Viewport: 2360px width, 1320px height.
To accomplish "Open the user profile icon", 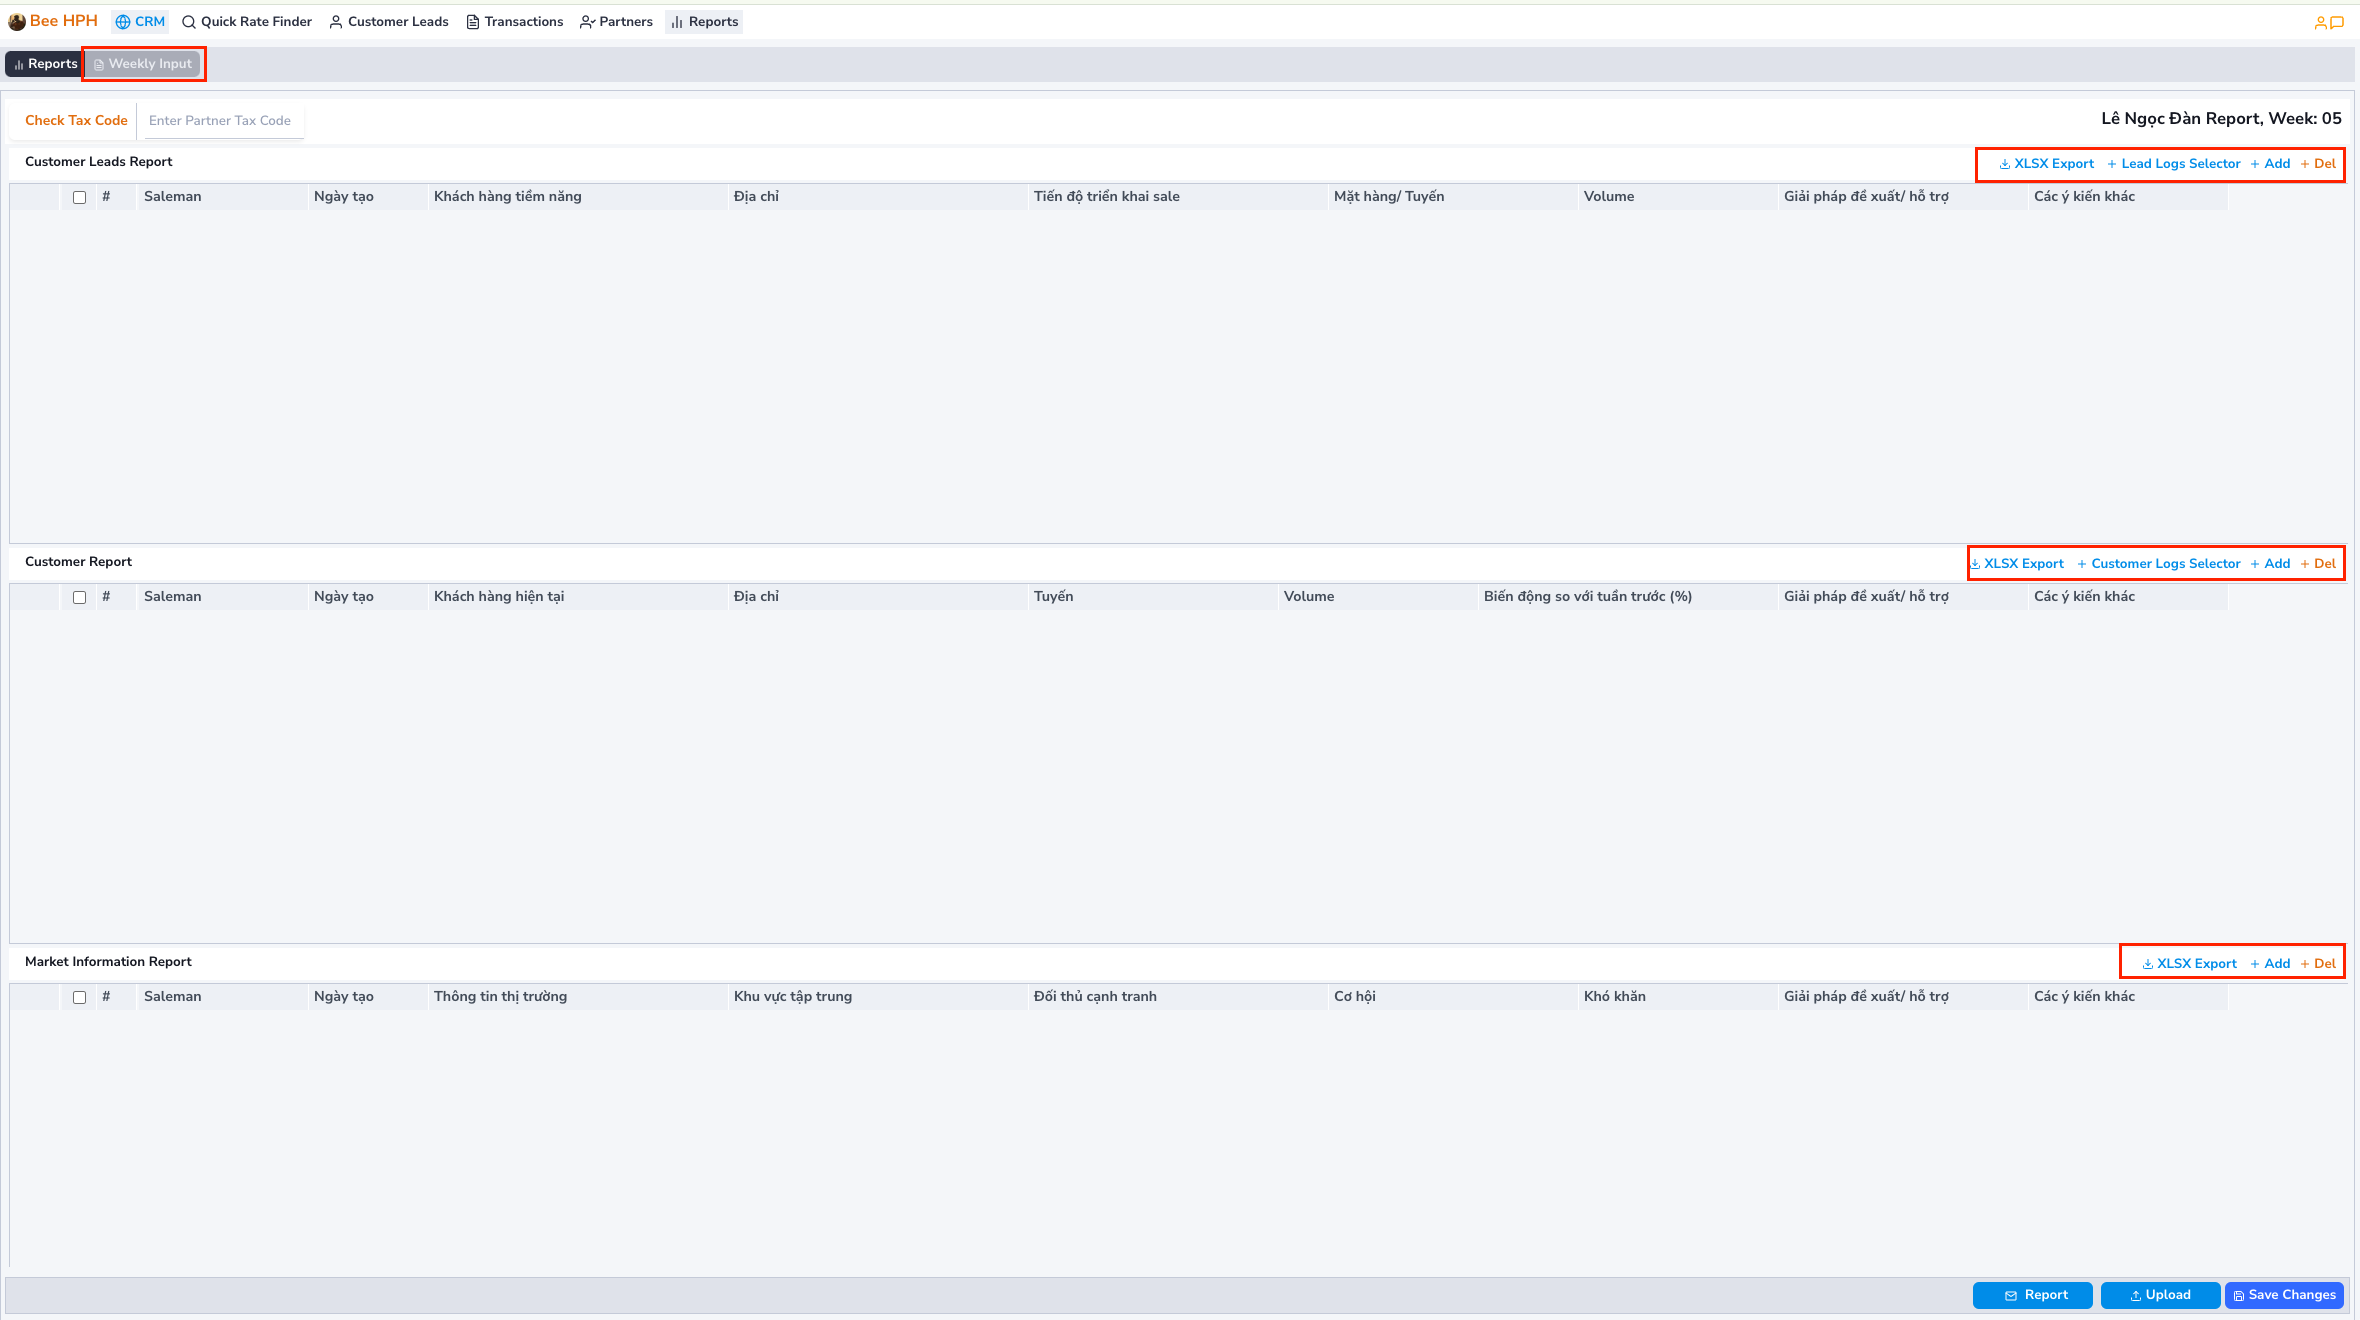I will [x=2320, y=23].
